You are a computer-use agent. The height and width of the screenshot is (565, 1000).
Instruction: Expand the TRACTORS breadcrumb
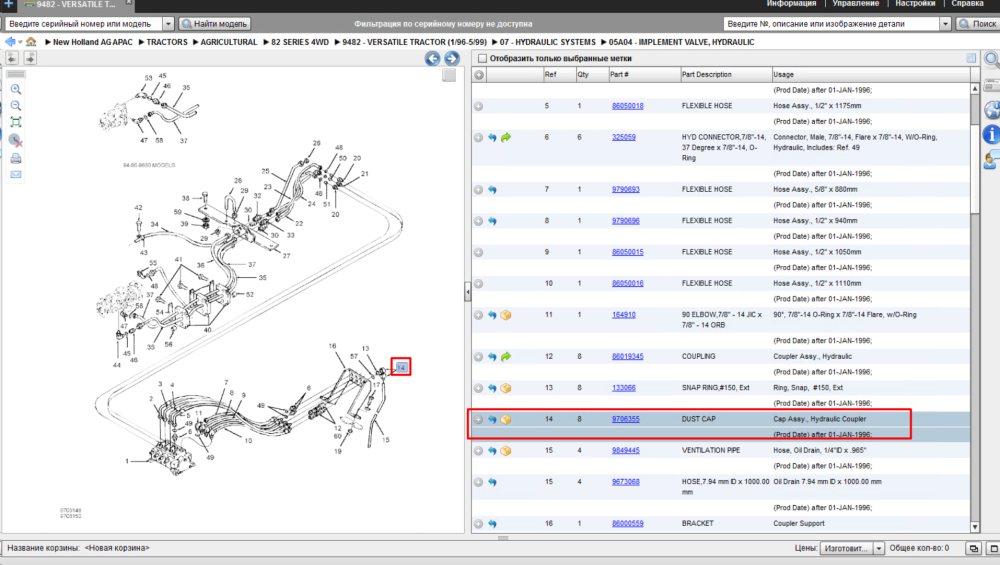[x=141, y=42]
